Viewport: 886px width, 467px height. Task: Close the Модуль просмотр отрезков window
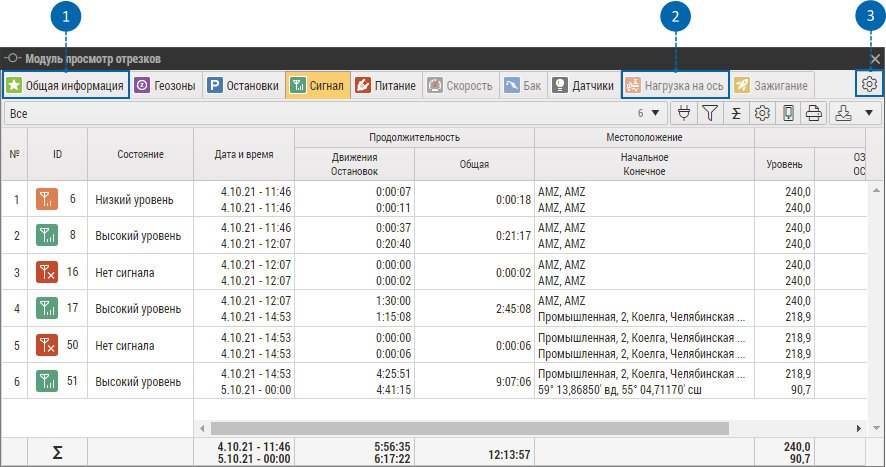pyautogui.click(x=875, y=59)
